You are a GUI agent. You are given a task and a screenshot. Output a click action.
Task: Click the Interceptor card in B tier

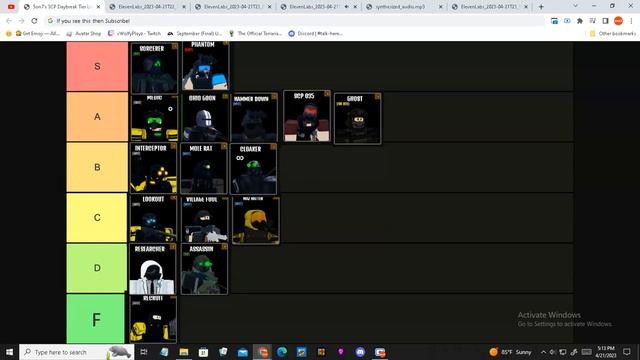coord(153,168)
